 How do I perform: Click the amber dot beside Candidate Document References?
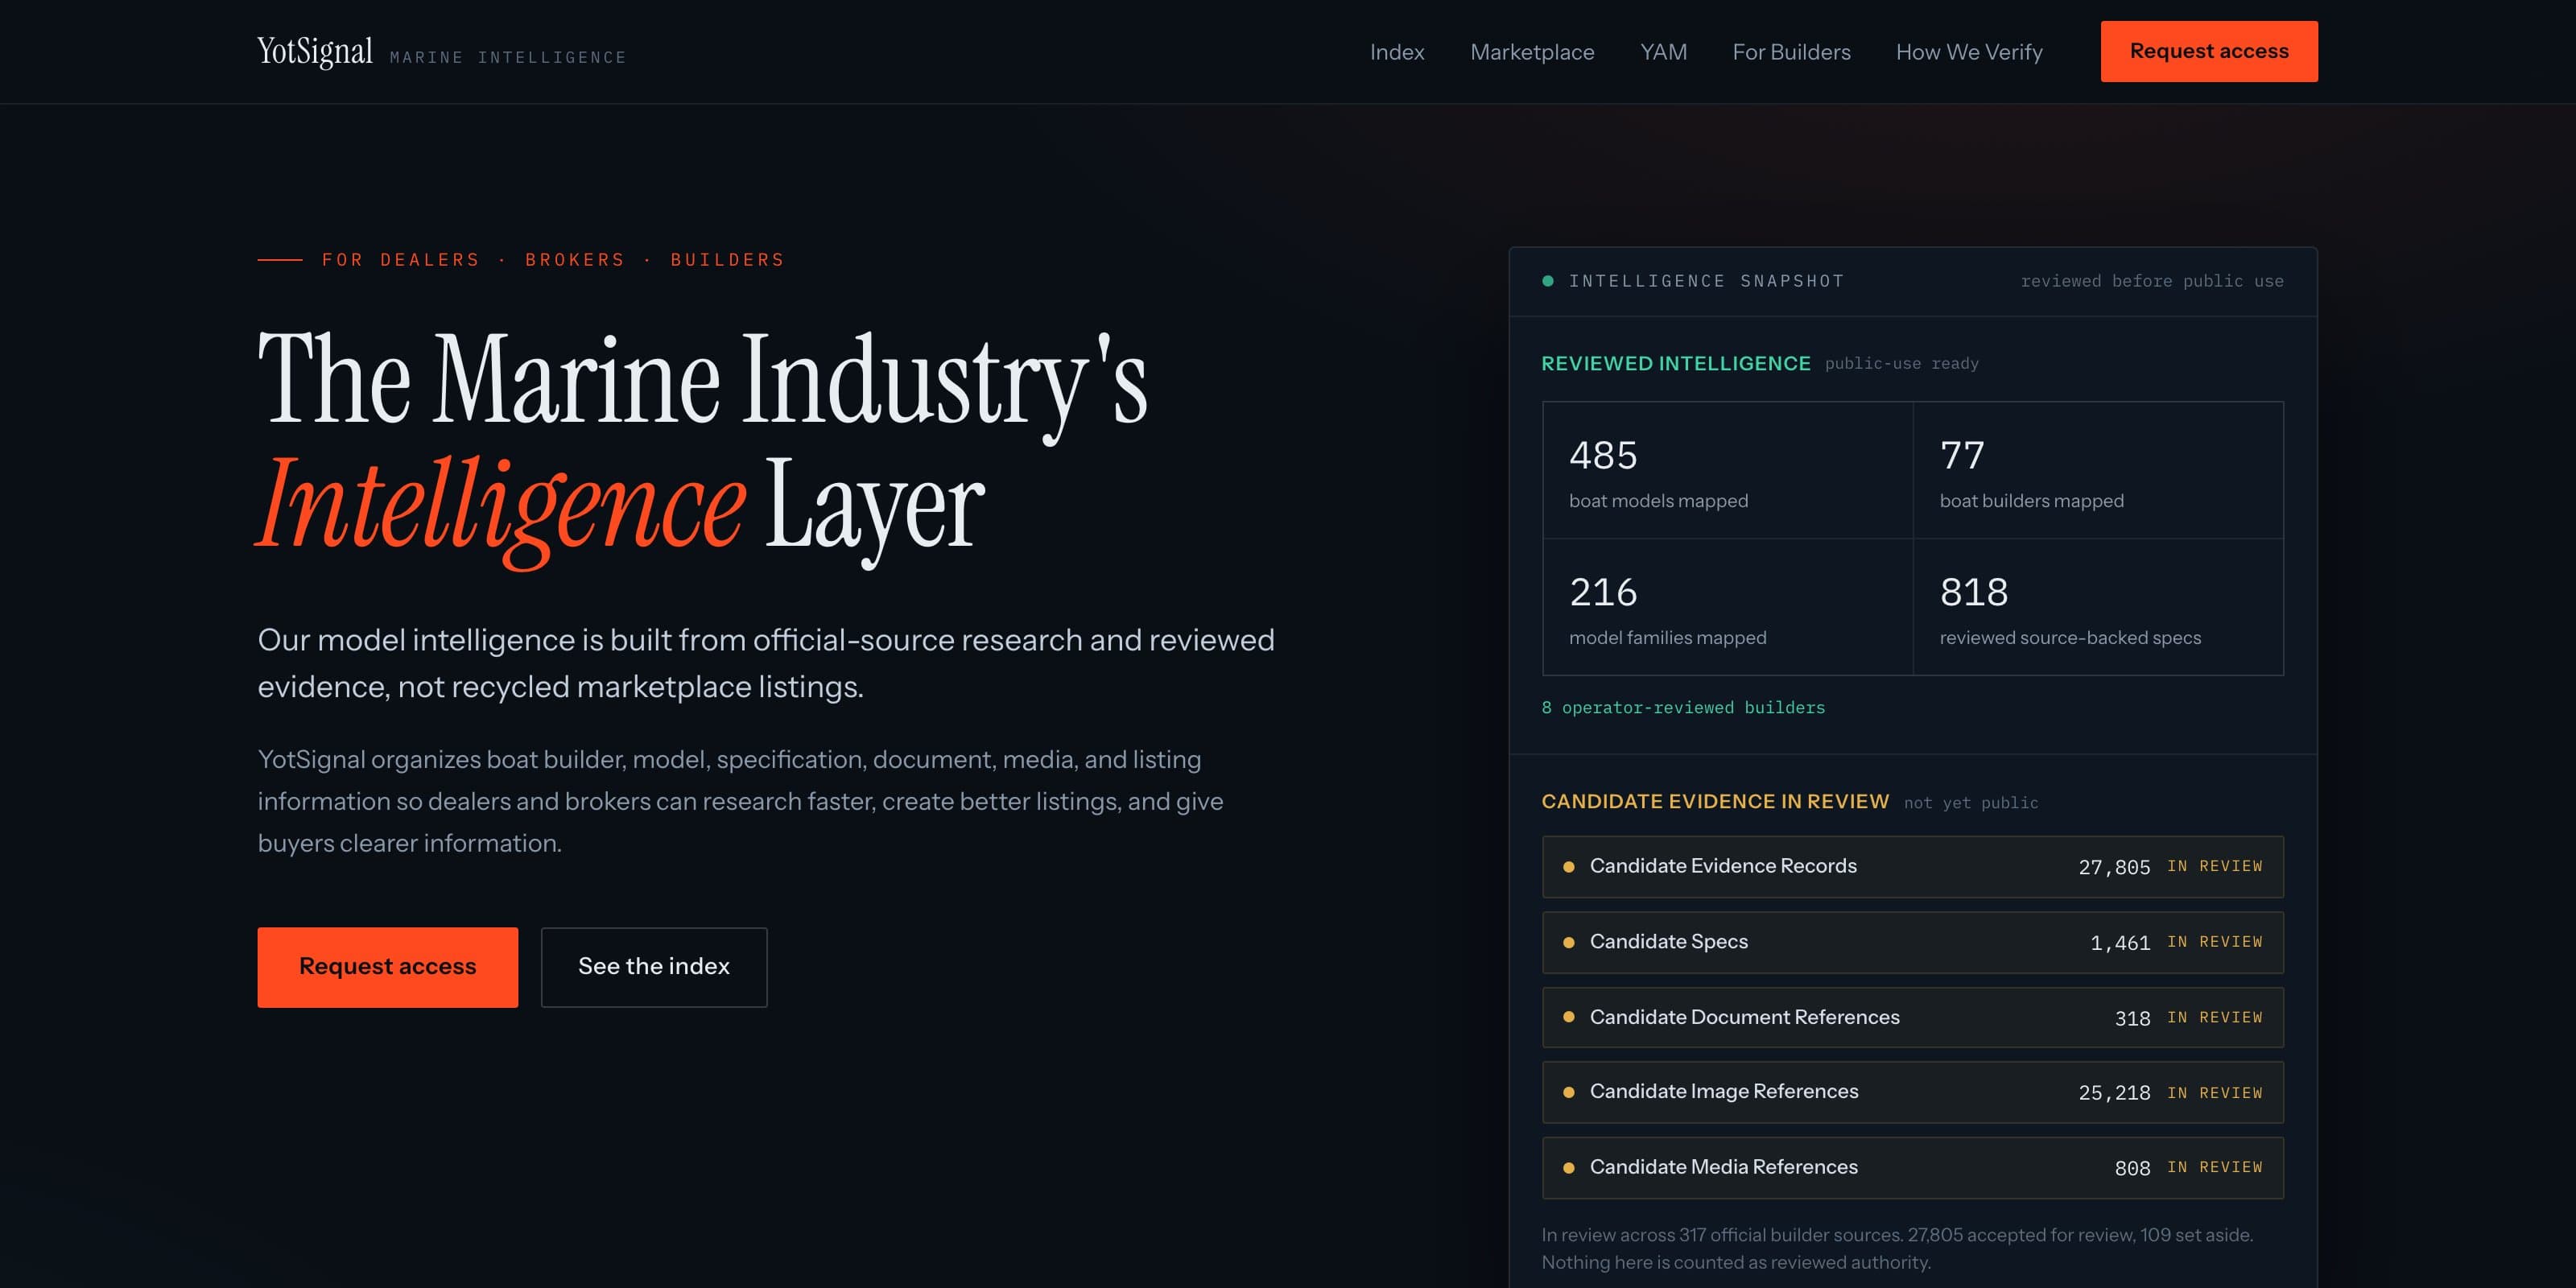pyautogui.click(x=1568, y=1017)
